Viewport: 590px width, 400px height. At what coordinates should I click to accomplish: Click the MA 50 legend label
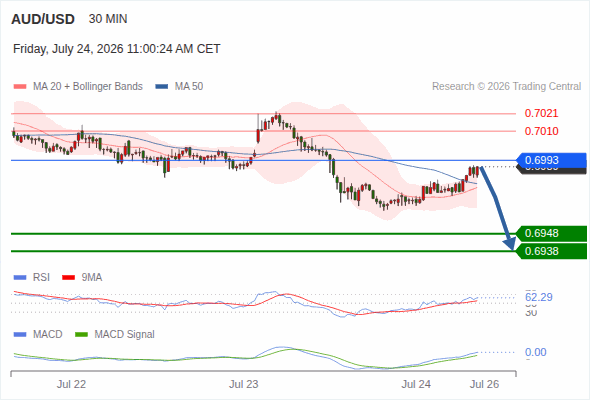click(x=189, y=87)
